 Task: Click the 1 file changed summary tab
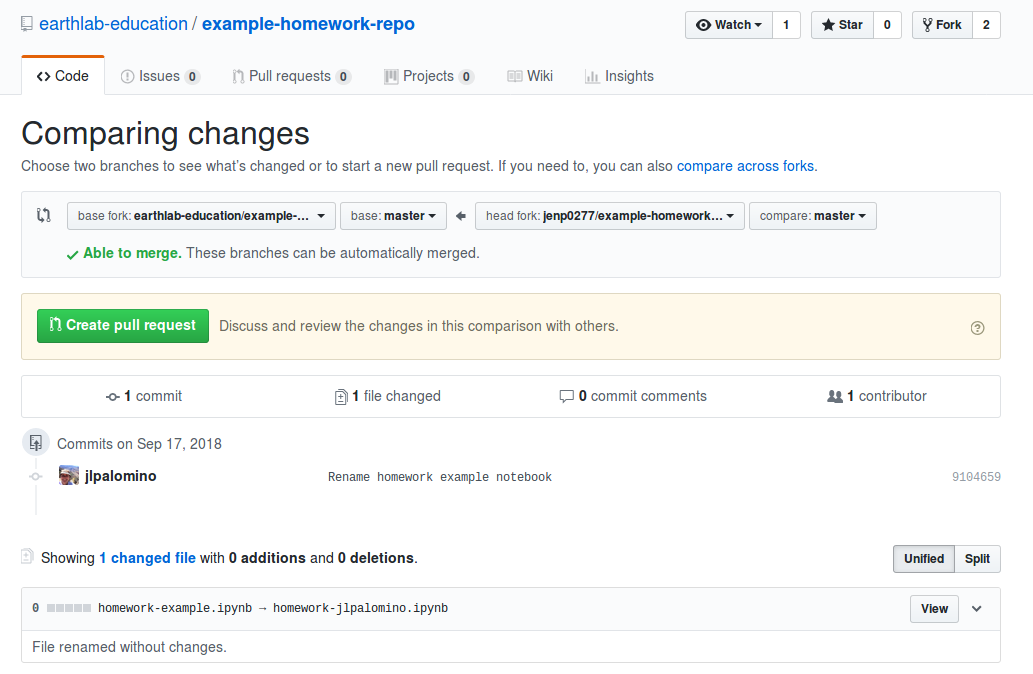click(x=388, y=397)
